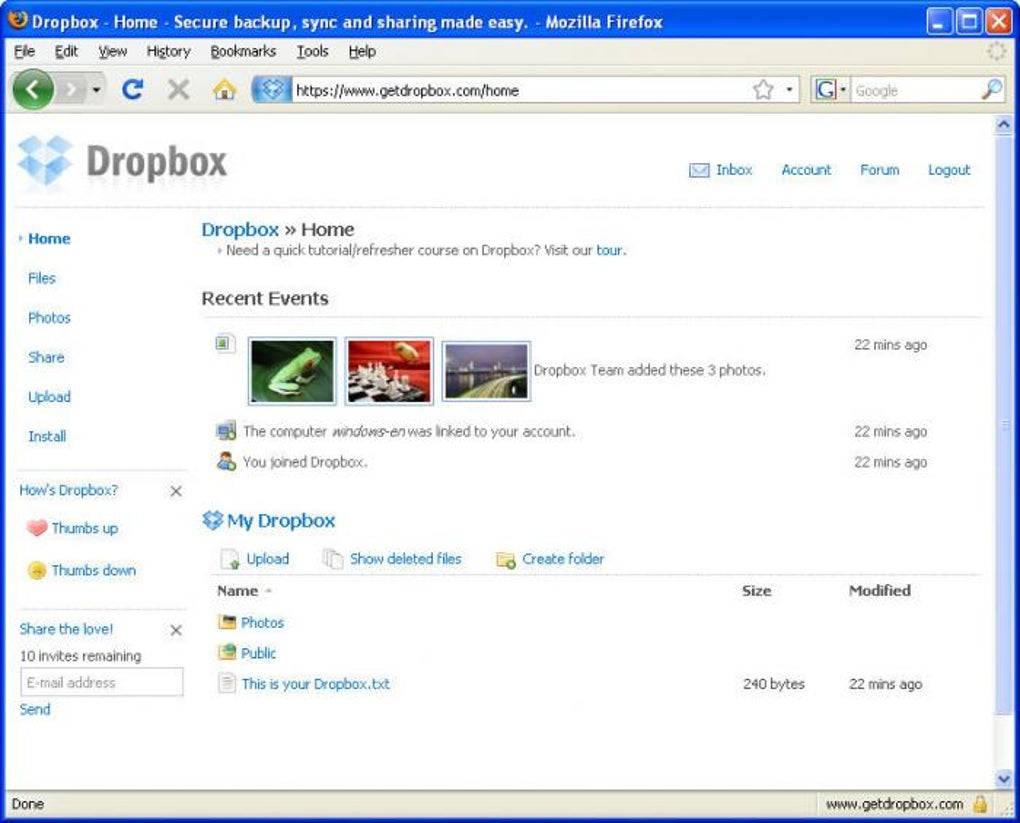Click the Dropbox breadcrumb link
This screenshot has height=823, width=1020.
click(x=240, y=230)
